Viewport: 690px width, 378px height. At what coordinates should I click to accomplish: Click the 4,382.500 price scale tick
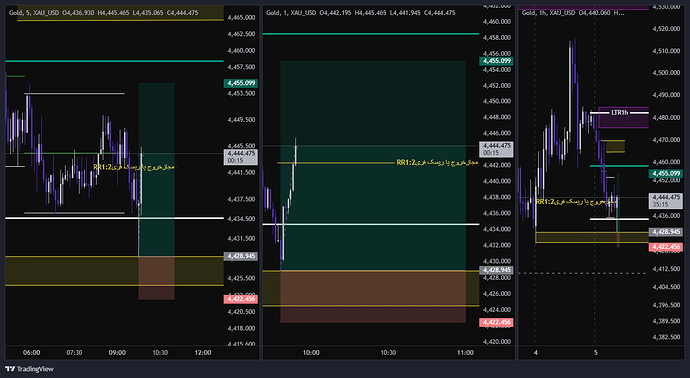666,337
